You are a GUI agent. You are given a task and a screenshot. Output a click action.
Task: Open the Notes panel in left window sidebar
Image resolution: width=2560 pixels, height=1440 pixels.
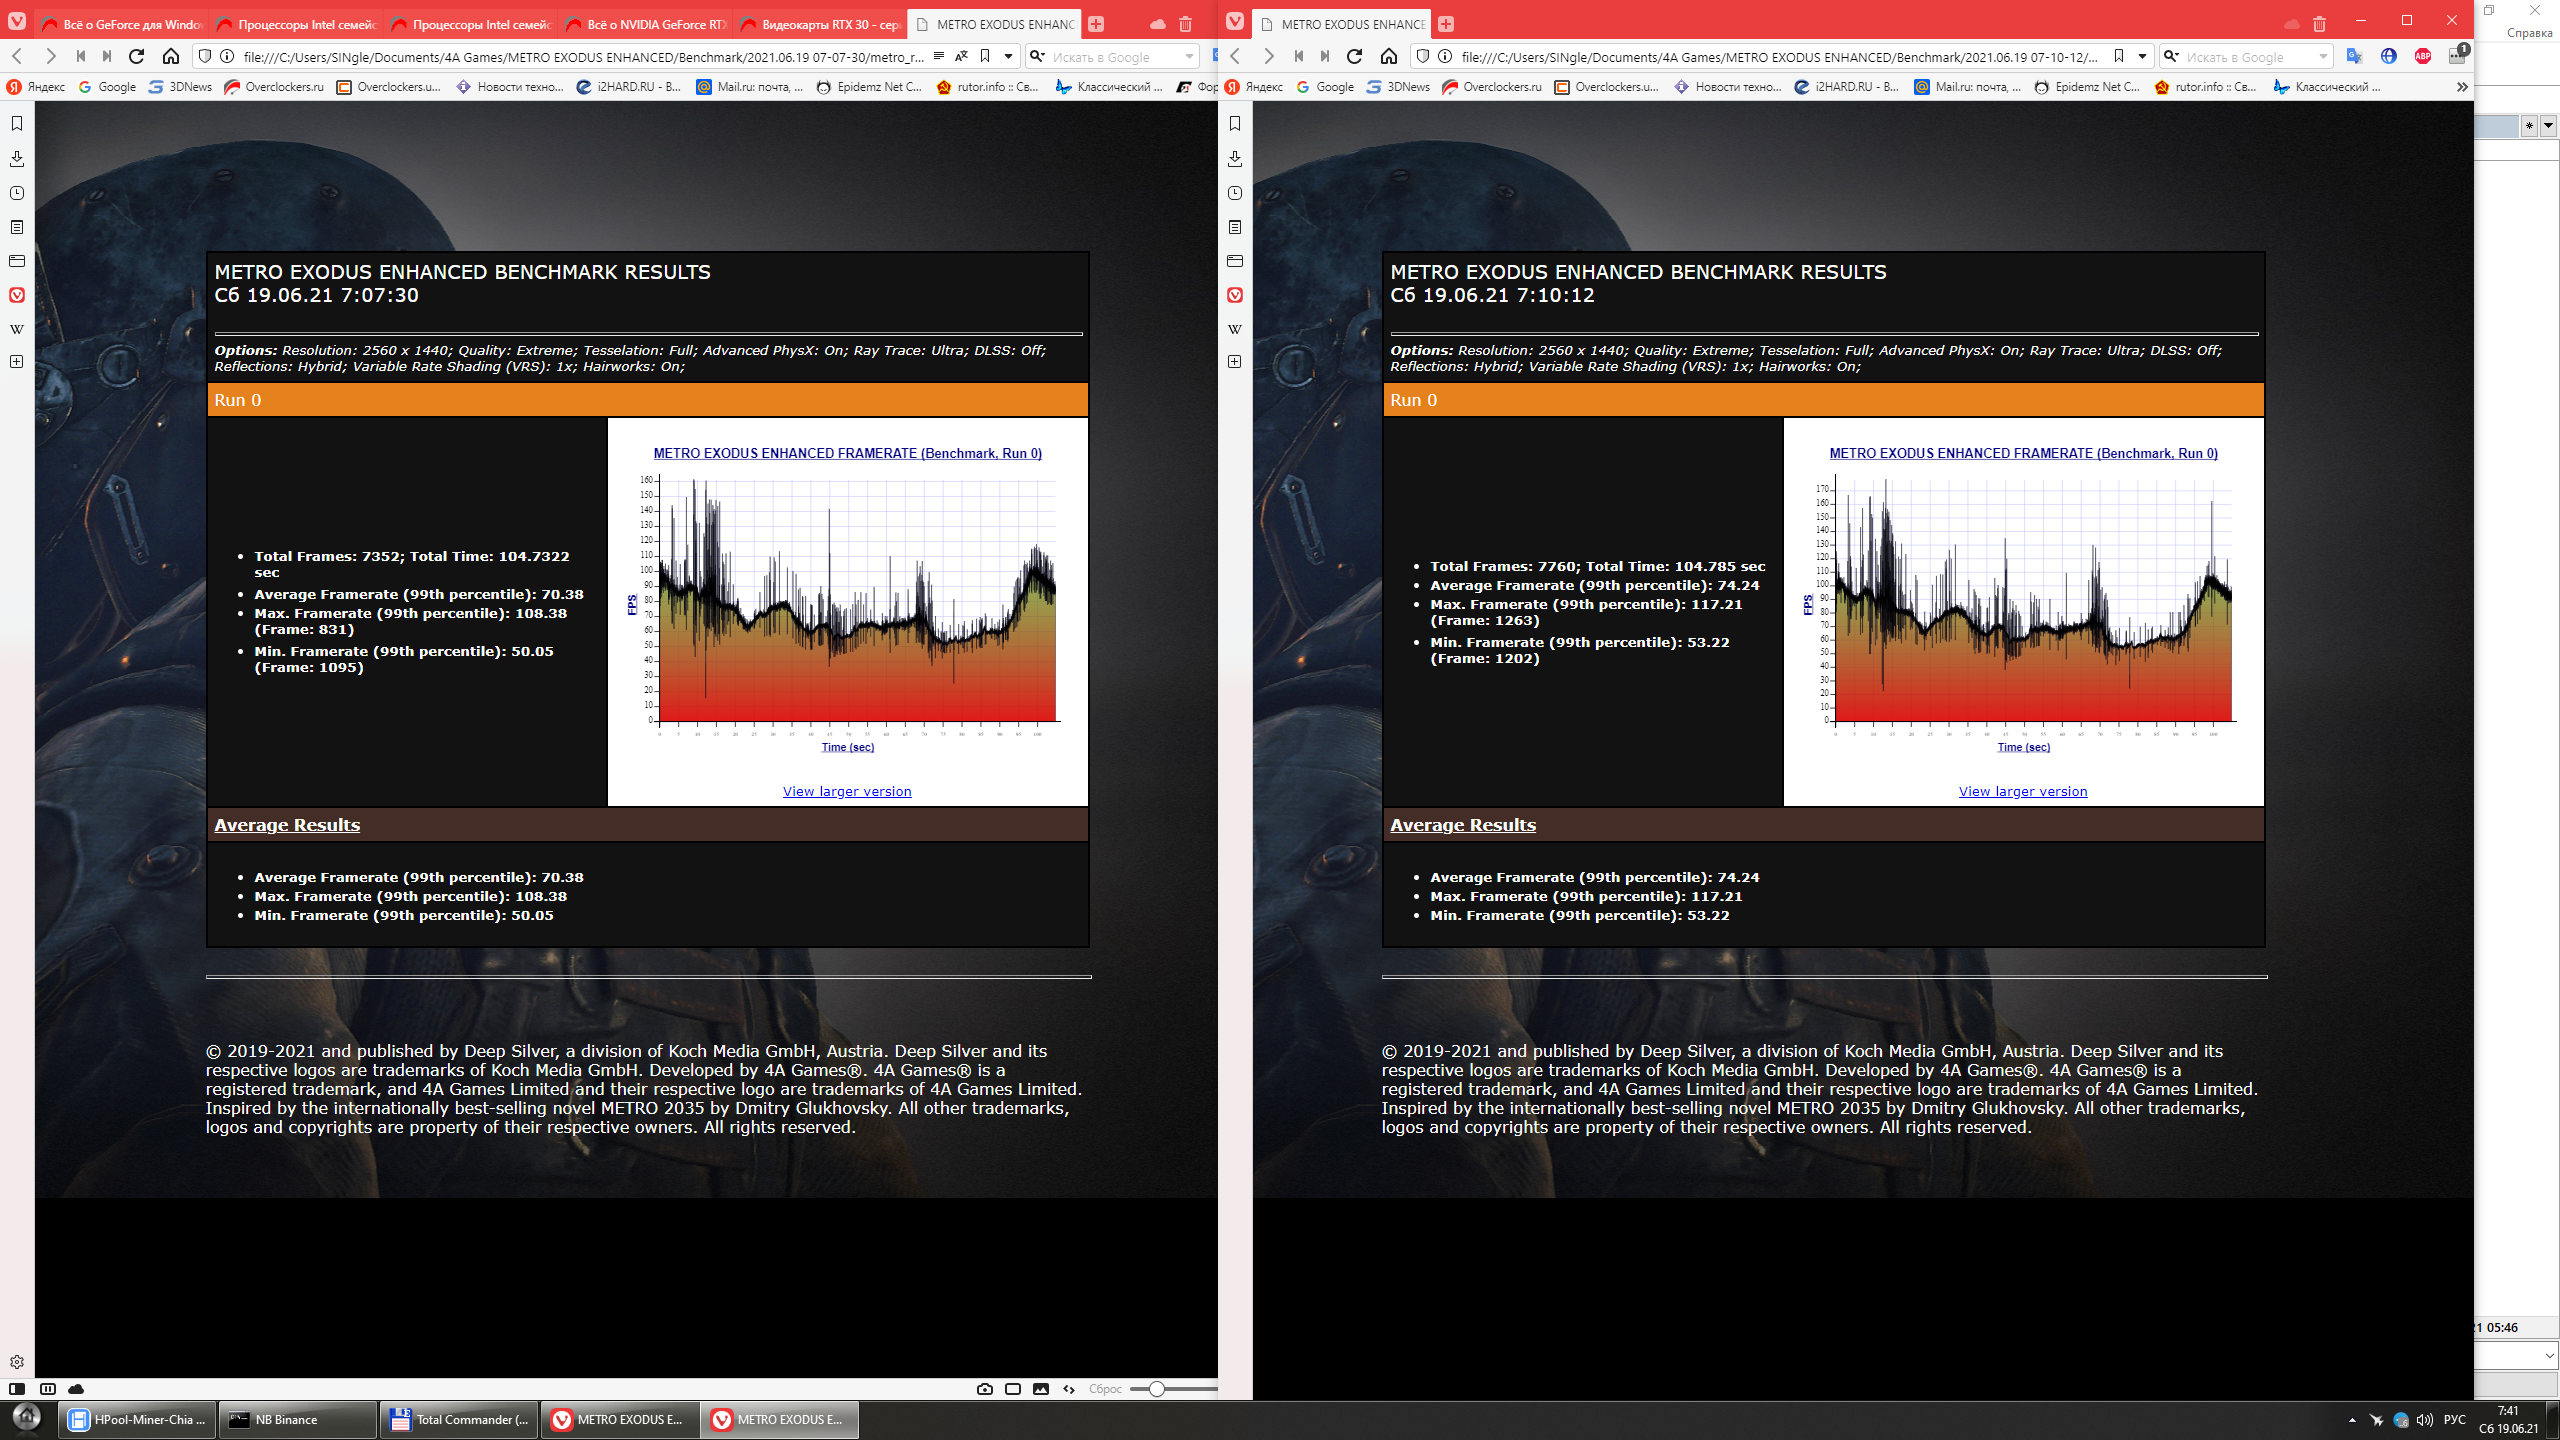pyautogui.click(x=17, y=227)
